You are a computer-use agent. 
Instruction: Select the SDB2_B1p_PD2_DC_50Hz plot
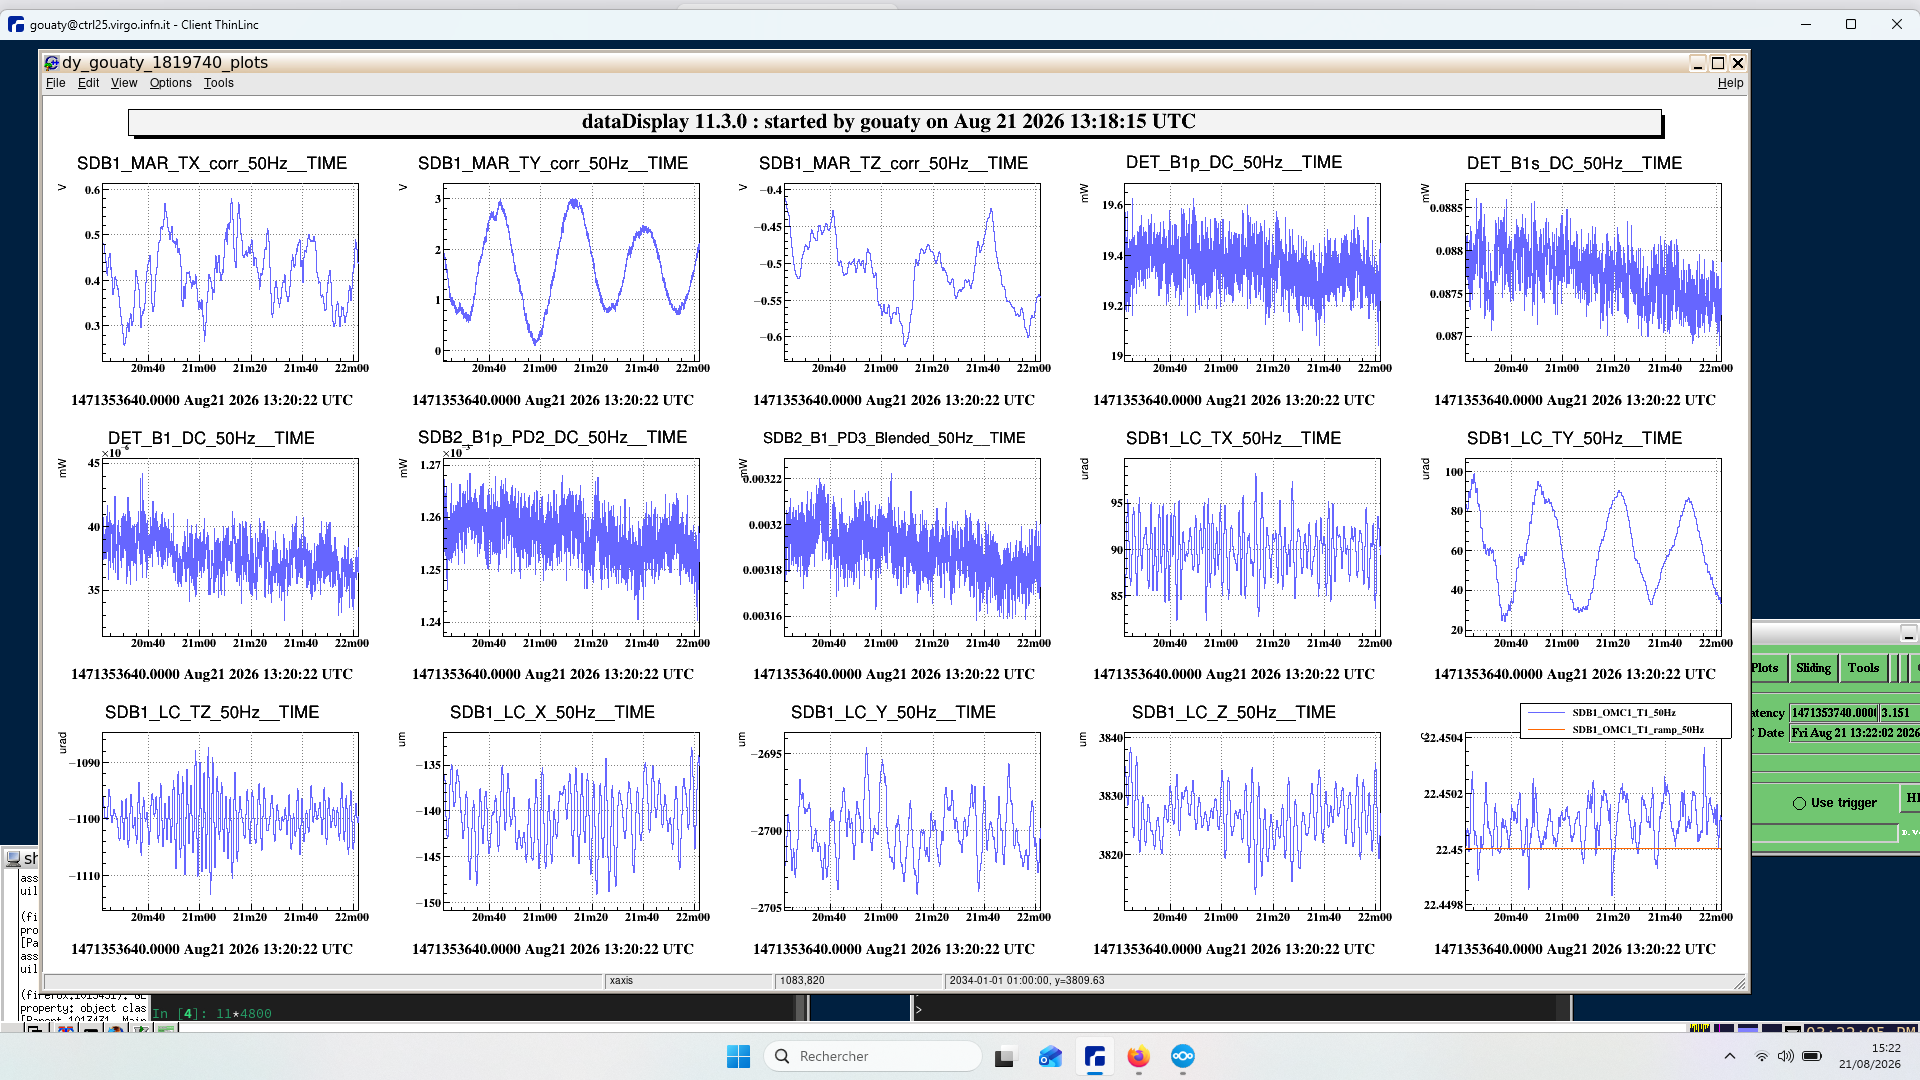click(x=571, y=547)
